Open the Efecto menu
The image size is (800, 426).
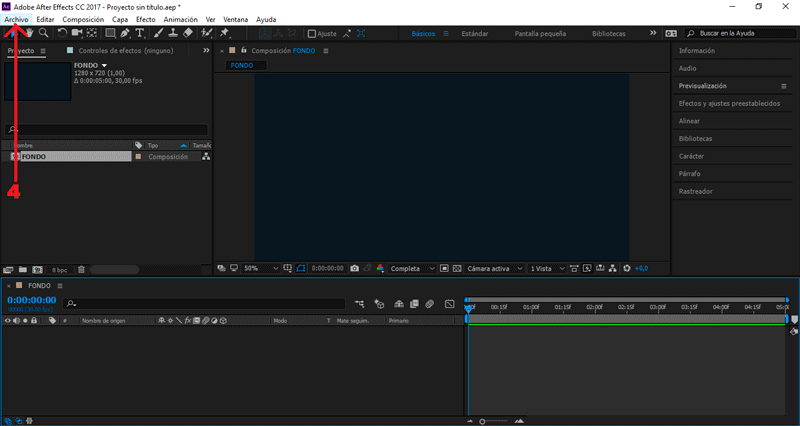click(x=146, y=19)
